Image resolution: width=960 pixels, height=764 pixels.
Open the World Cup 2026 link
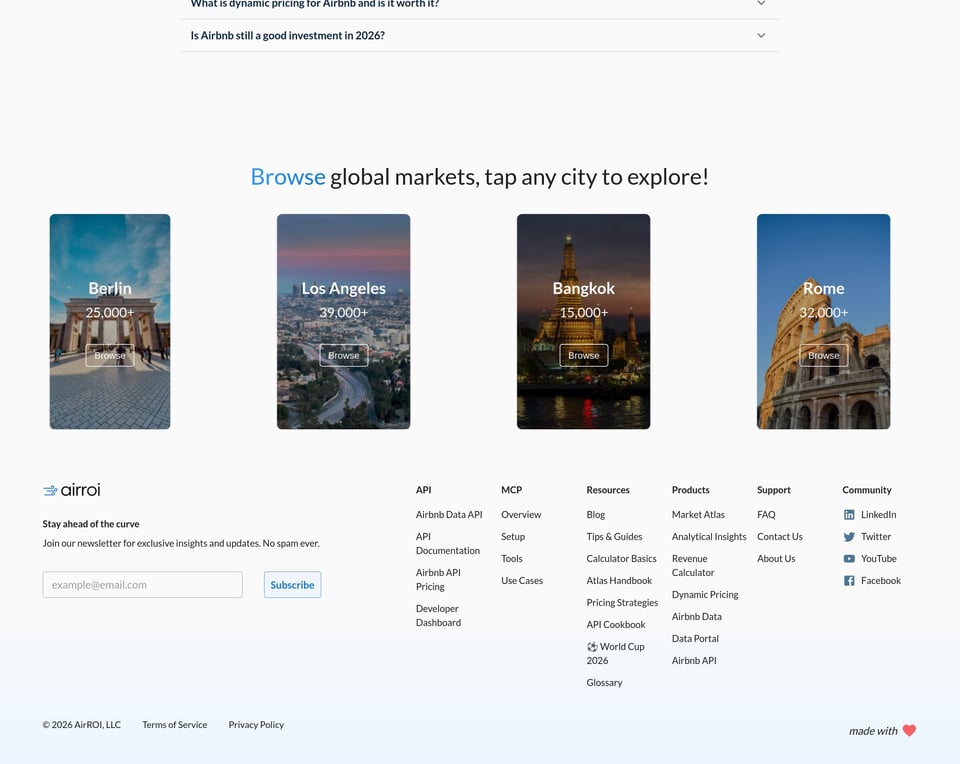[x=615, y=654]
